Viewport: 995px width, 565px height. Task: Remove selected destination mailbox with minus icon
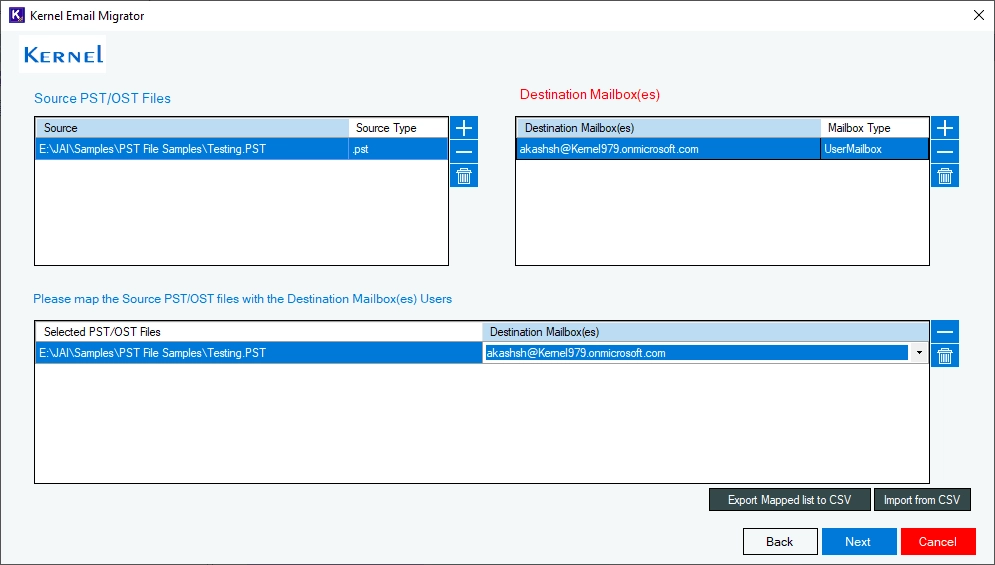(x=945, y=152)
